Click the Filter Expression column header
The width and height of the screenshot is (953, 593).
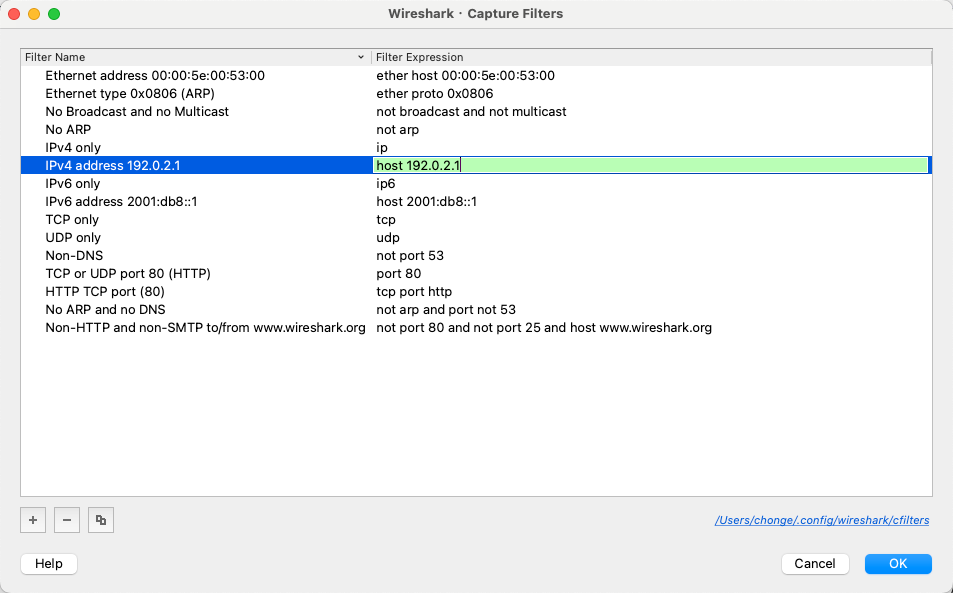point(650,57)
